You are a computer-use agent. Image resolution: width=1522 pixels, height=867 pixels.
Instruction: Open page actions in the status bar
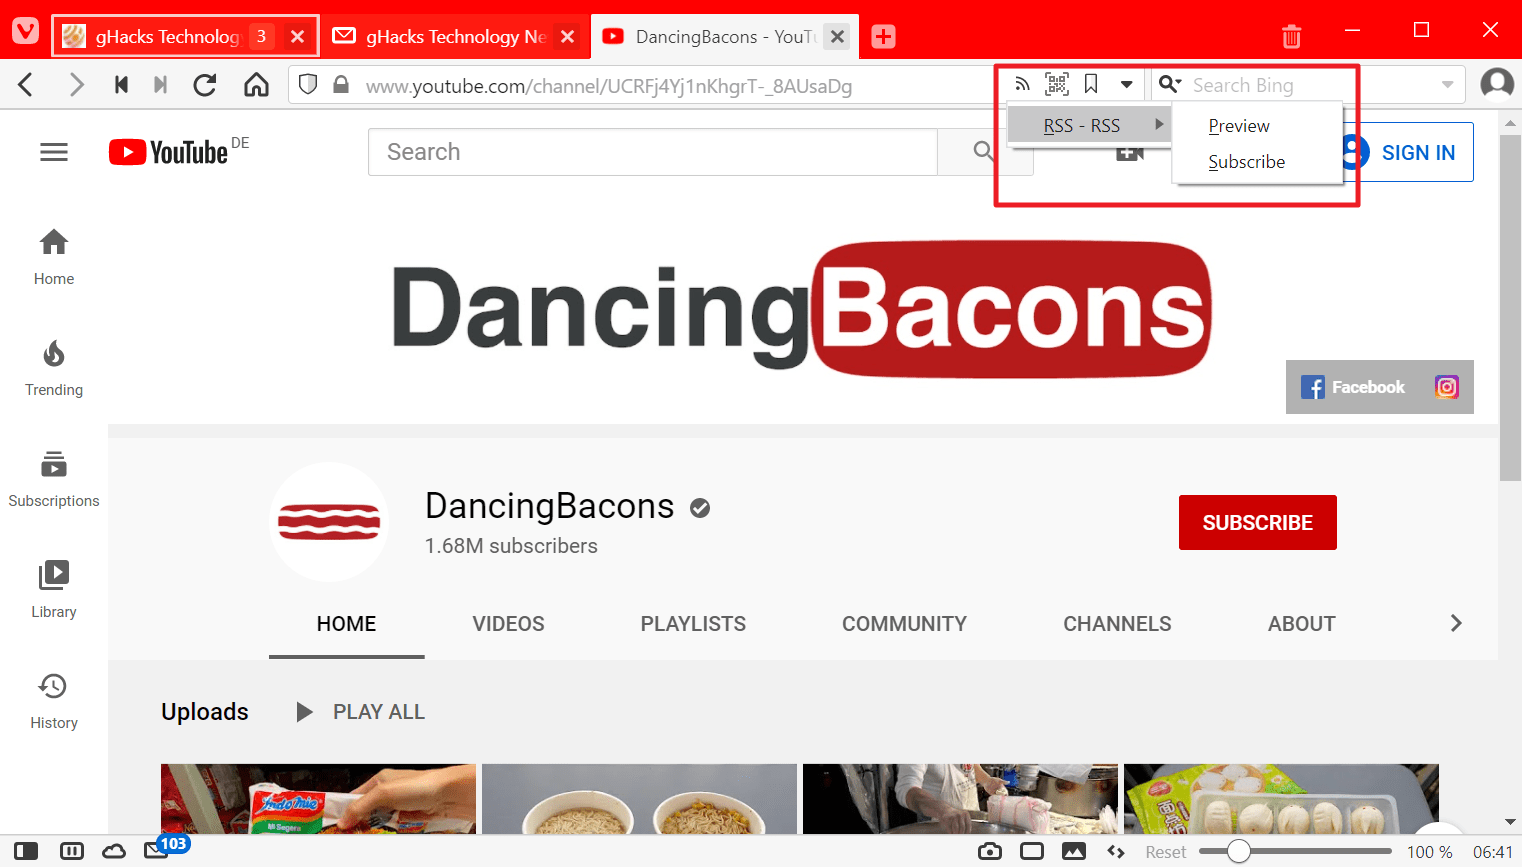point(1116,851)
